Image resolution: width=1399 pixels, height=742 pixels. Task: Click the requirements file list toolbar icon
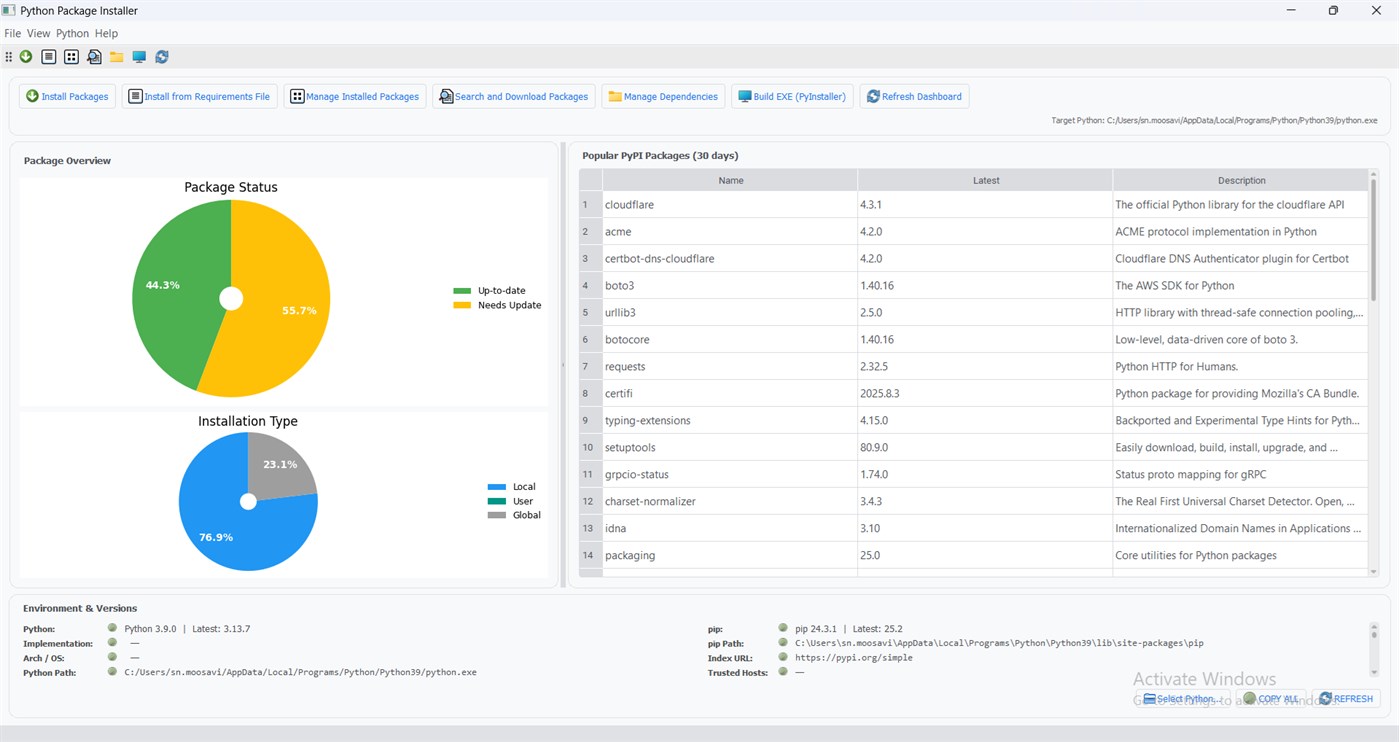(48, 57)
